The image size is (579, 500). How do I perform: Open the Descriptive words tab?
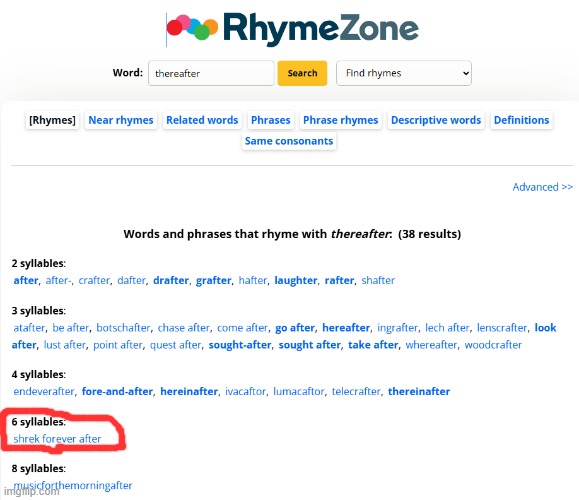(x=436, y=120)
